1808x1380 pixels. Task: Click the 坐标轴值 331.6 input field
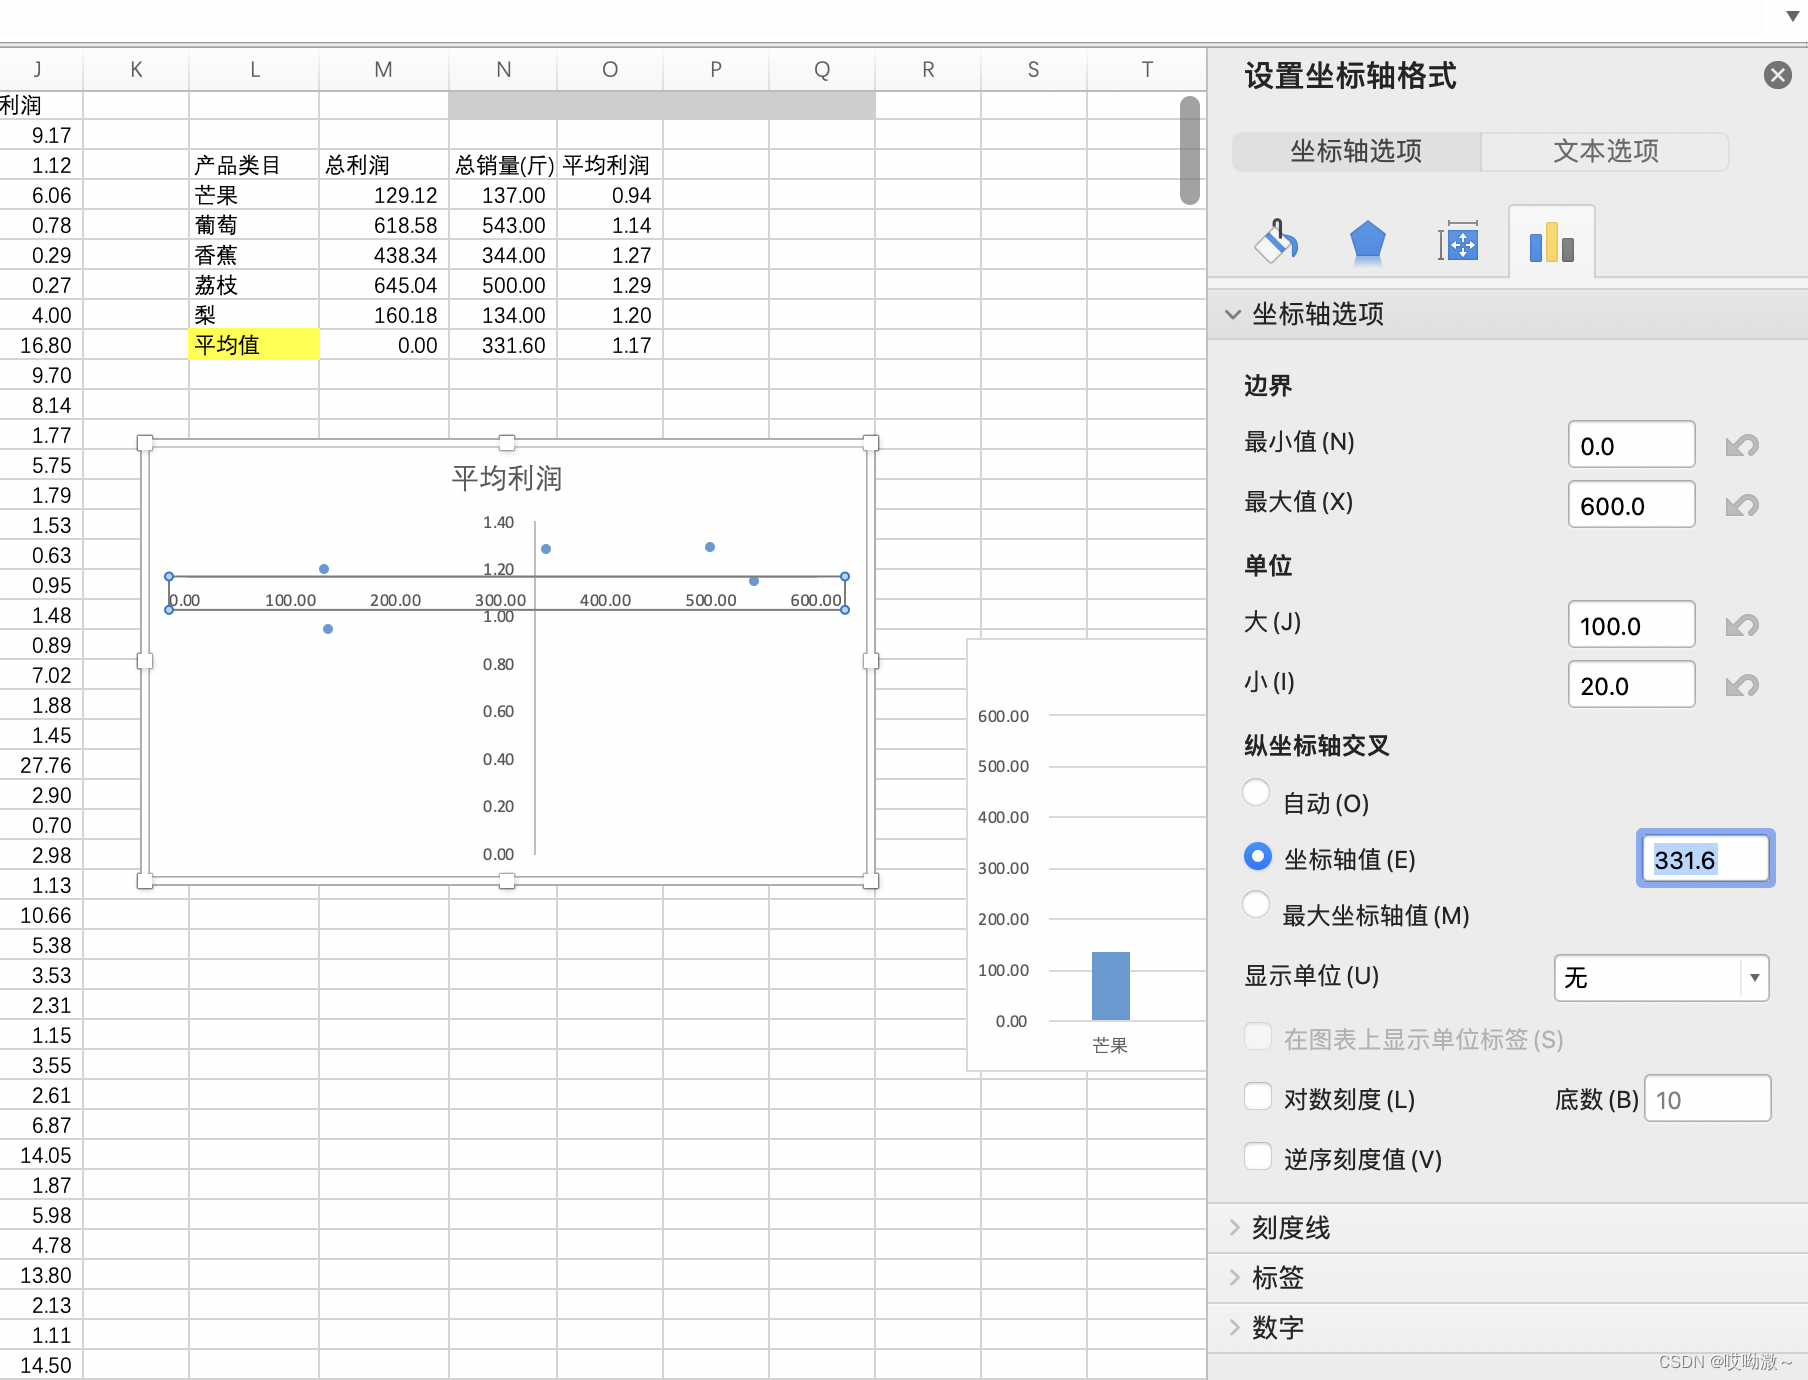point(1705,859)
